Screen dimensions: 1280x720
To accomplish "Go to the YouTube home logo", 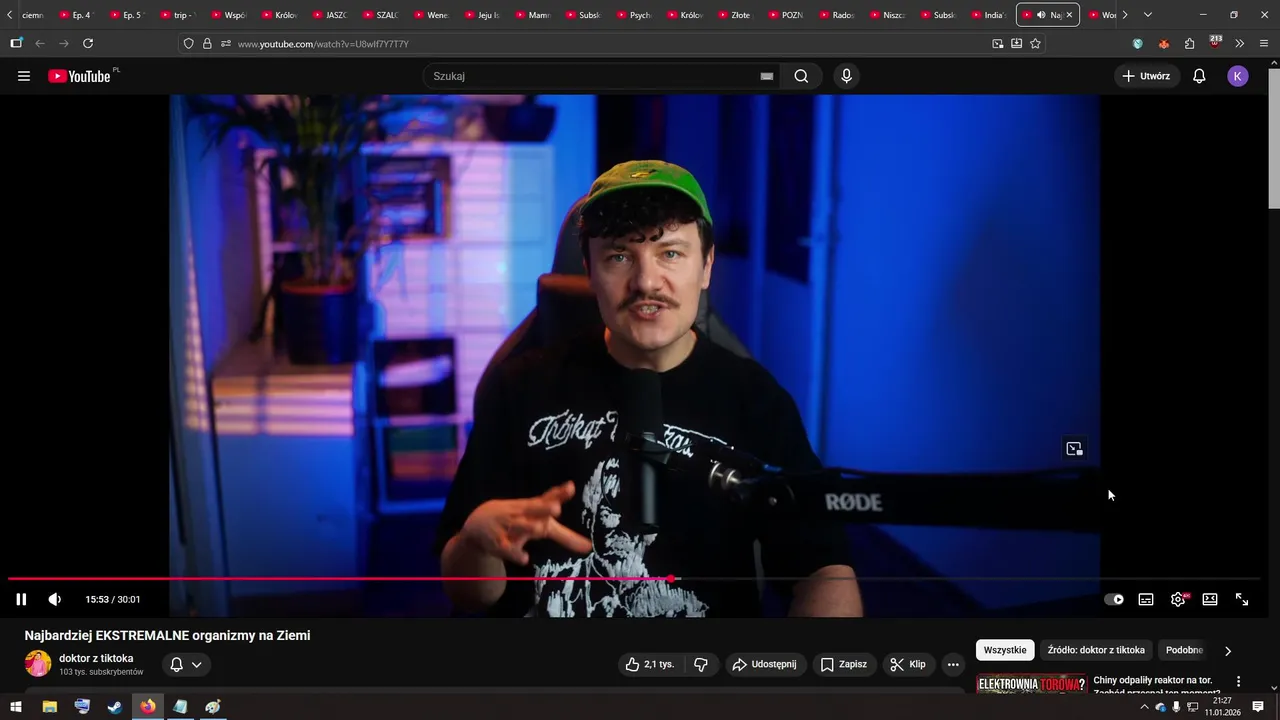I will pos(79,76).
